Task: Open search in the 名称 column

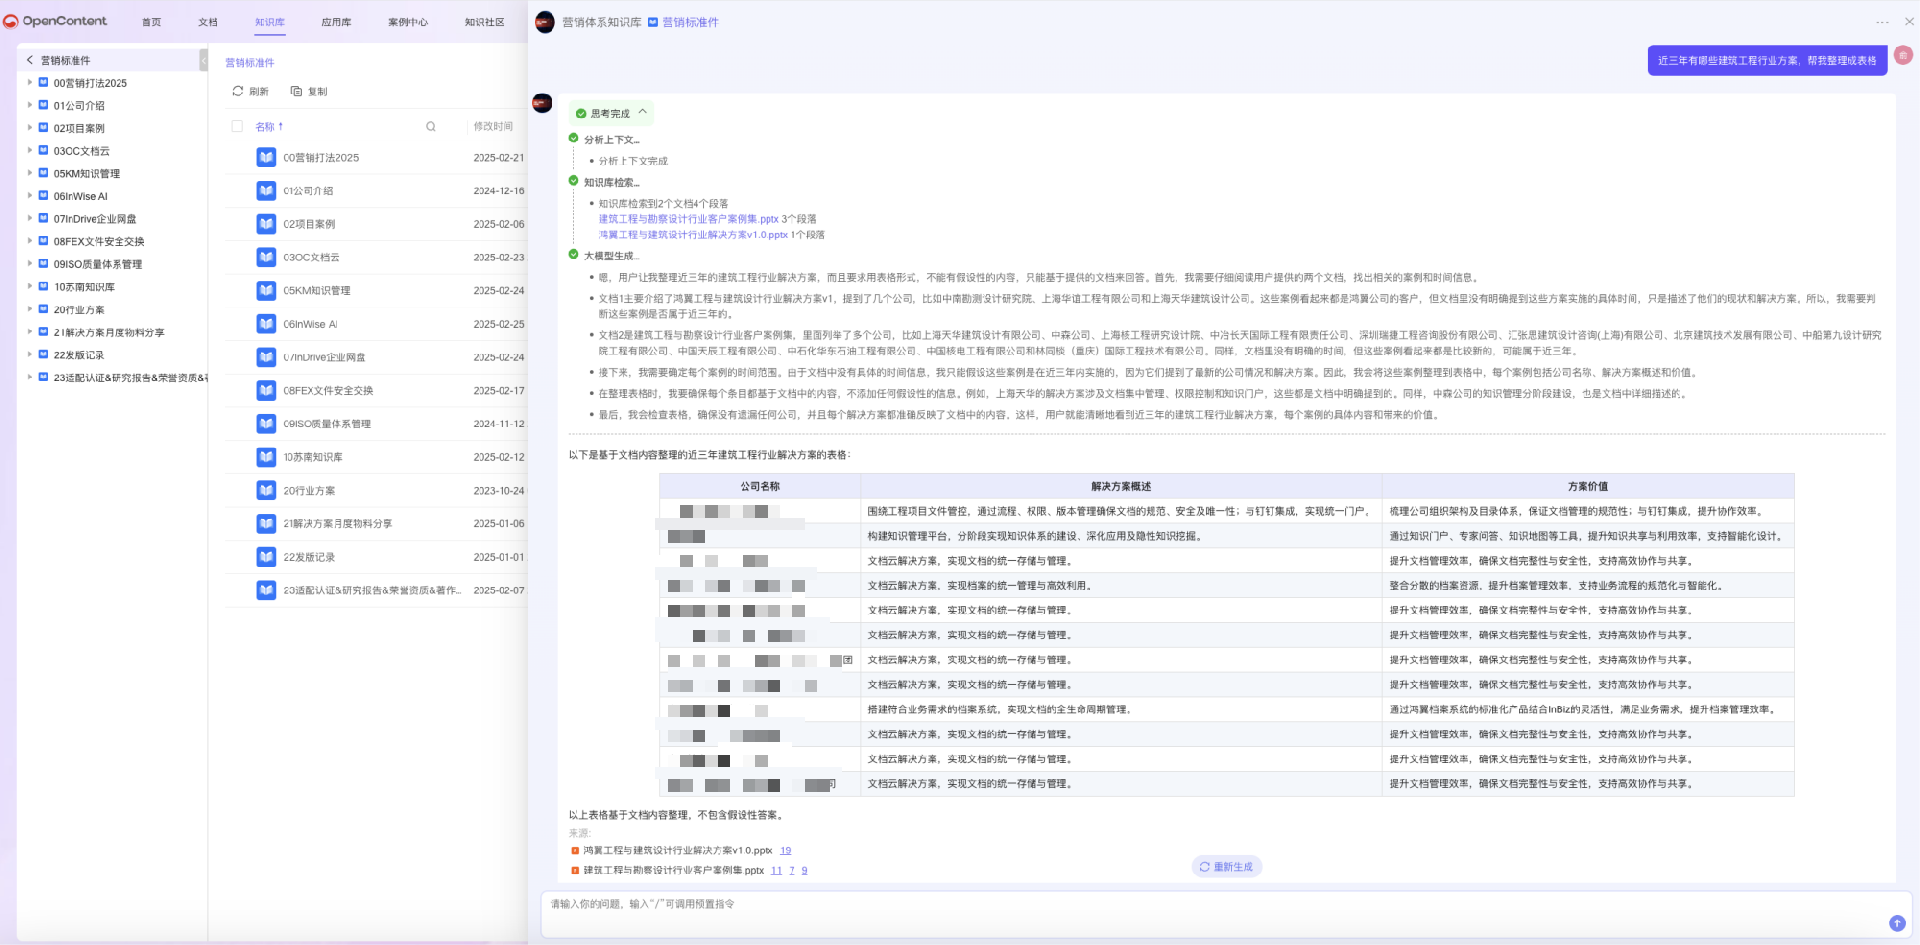Action: pos(430,126)
